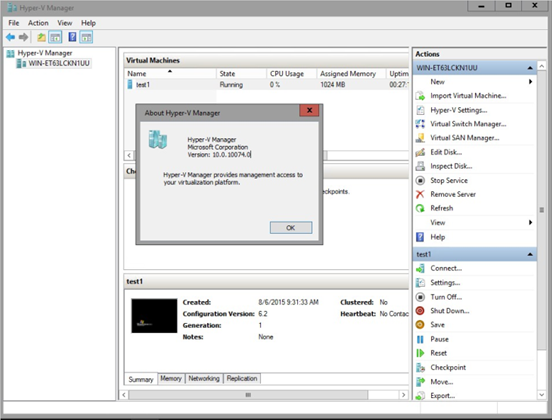Click the bottom scrollbar left arrow
The width and height of the screenshot is (552, 420).
[x=124, y=395]
